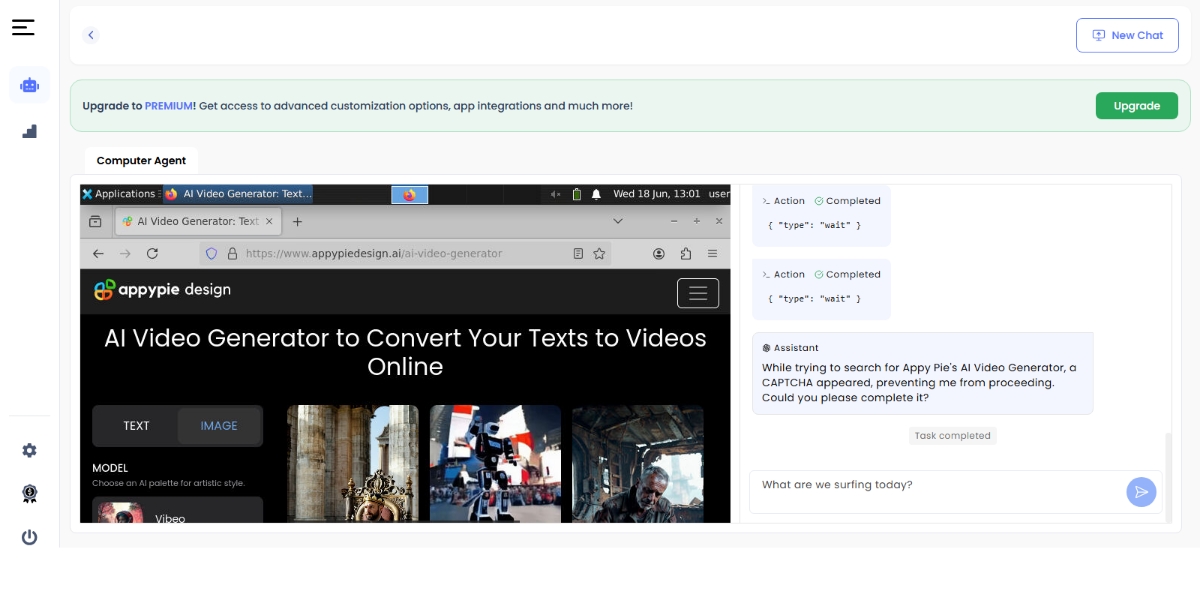Viewport: 1200px width, 610px height.
Task: Open Firefox application menu
Action: click(712, 254)
